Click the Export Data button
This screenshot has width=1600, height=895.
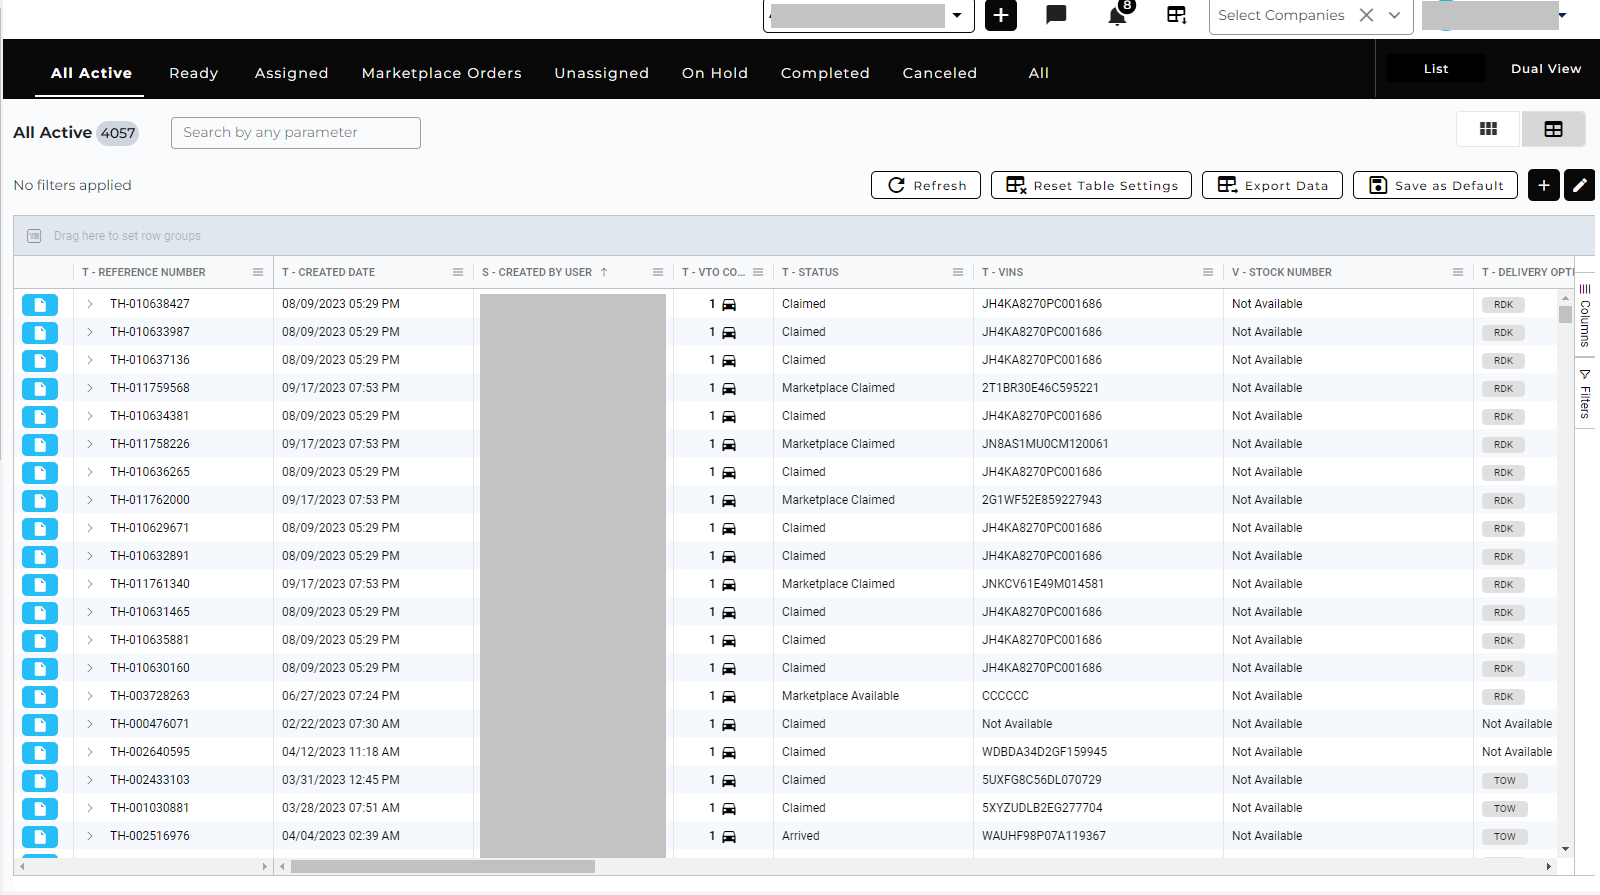(x=1272, y=185)
